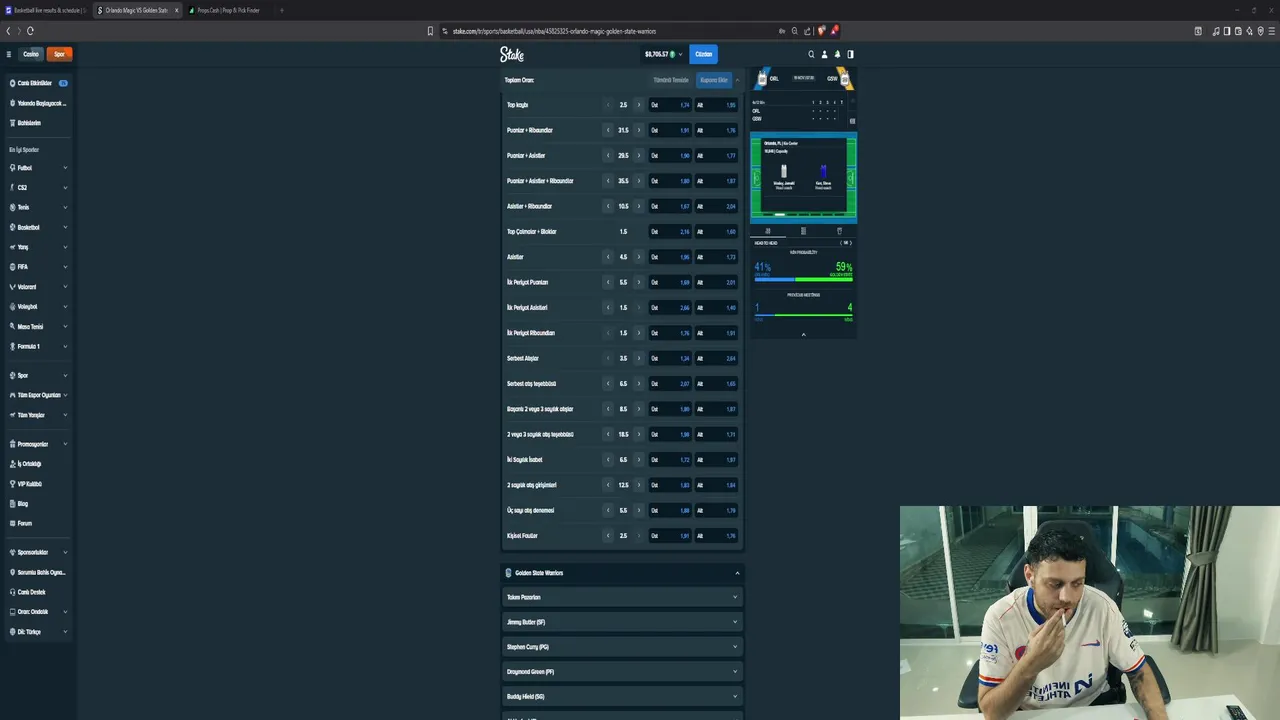Select the lineups tab in match widget
The height and width of the screenshot is (720, 1280).
[803, 231]
